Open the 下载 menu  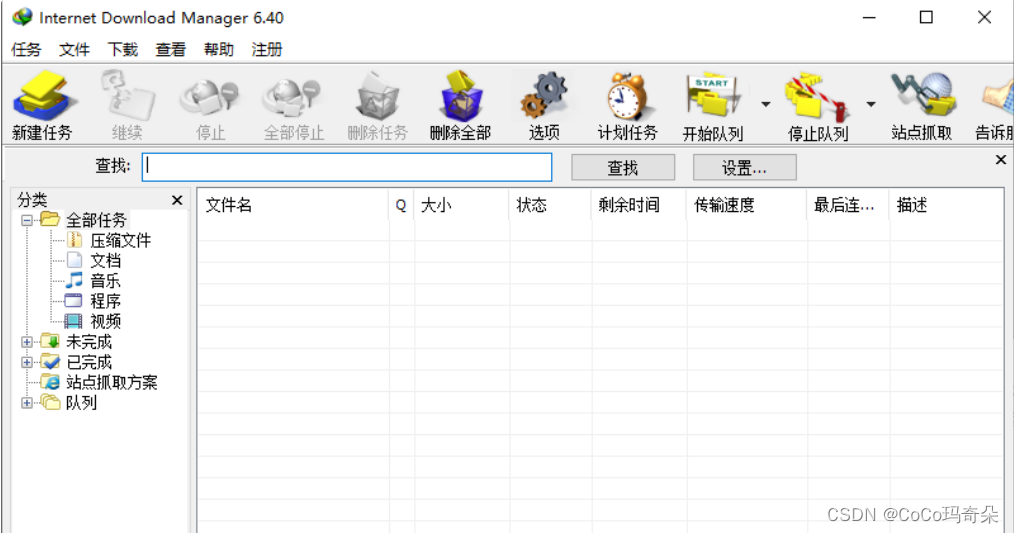coord(123,49)
